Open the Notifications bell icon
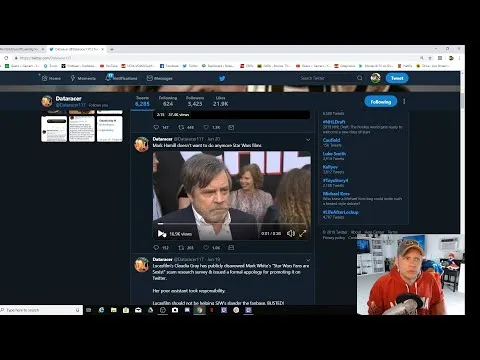Screen dimensions: 480x360 coord(109,78)
